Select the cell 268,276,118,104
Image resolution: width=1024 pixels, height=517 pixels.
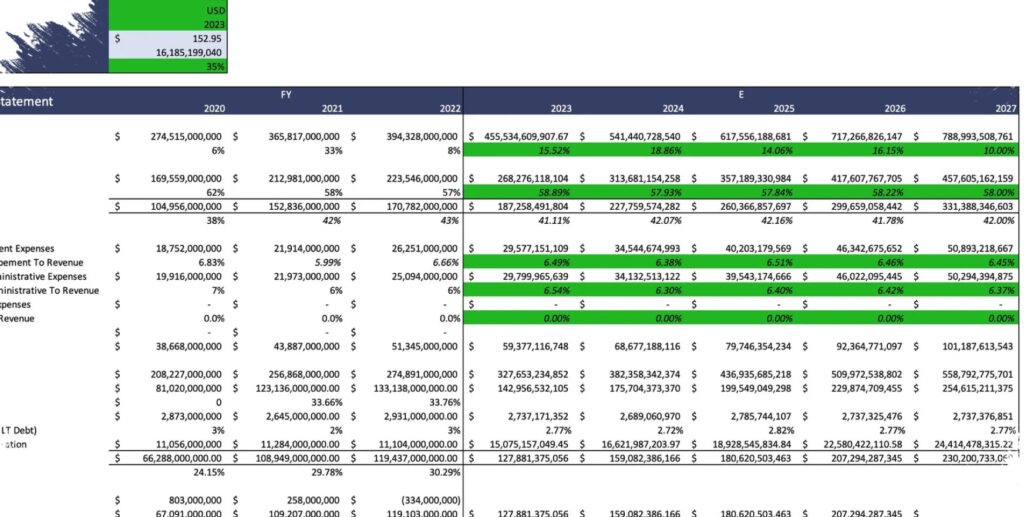tap(533, 178)
